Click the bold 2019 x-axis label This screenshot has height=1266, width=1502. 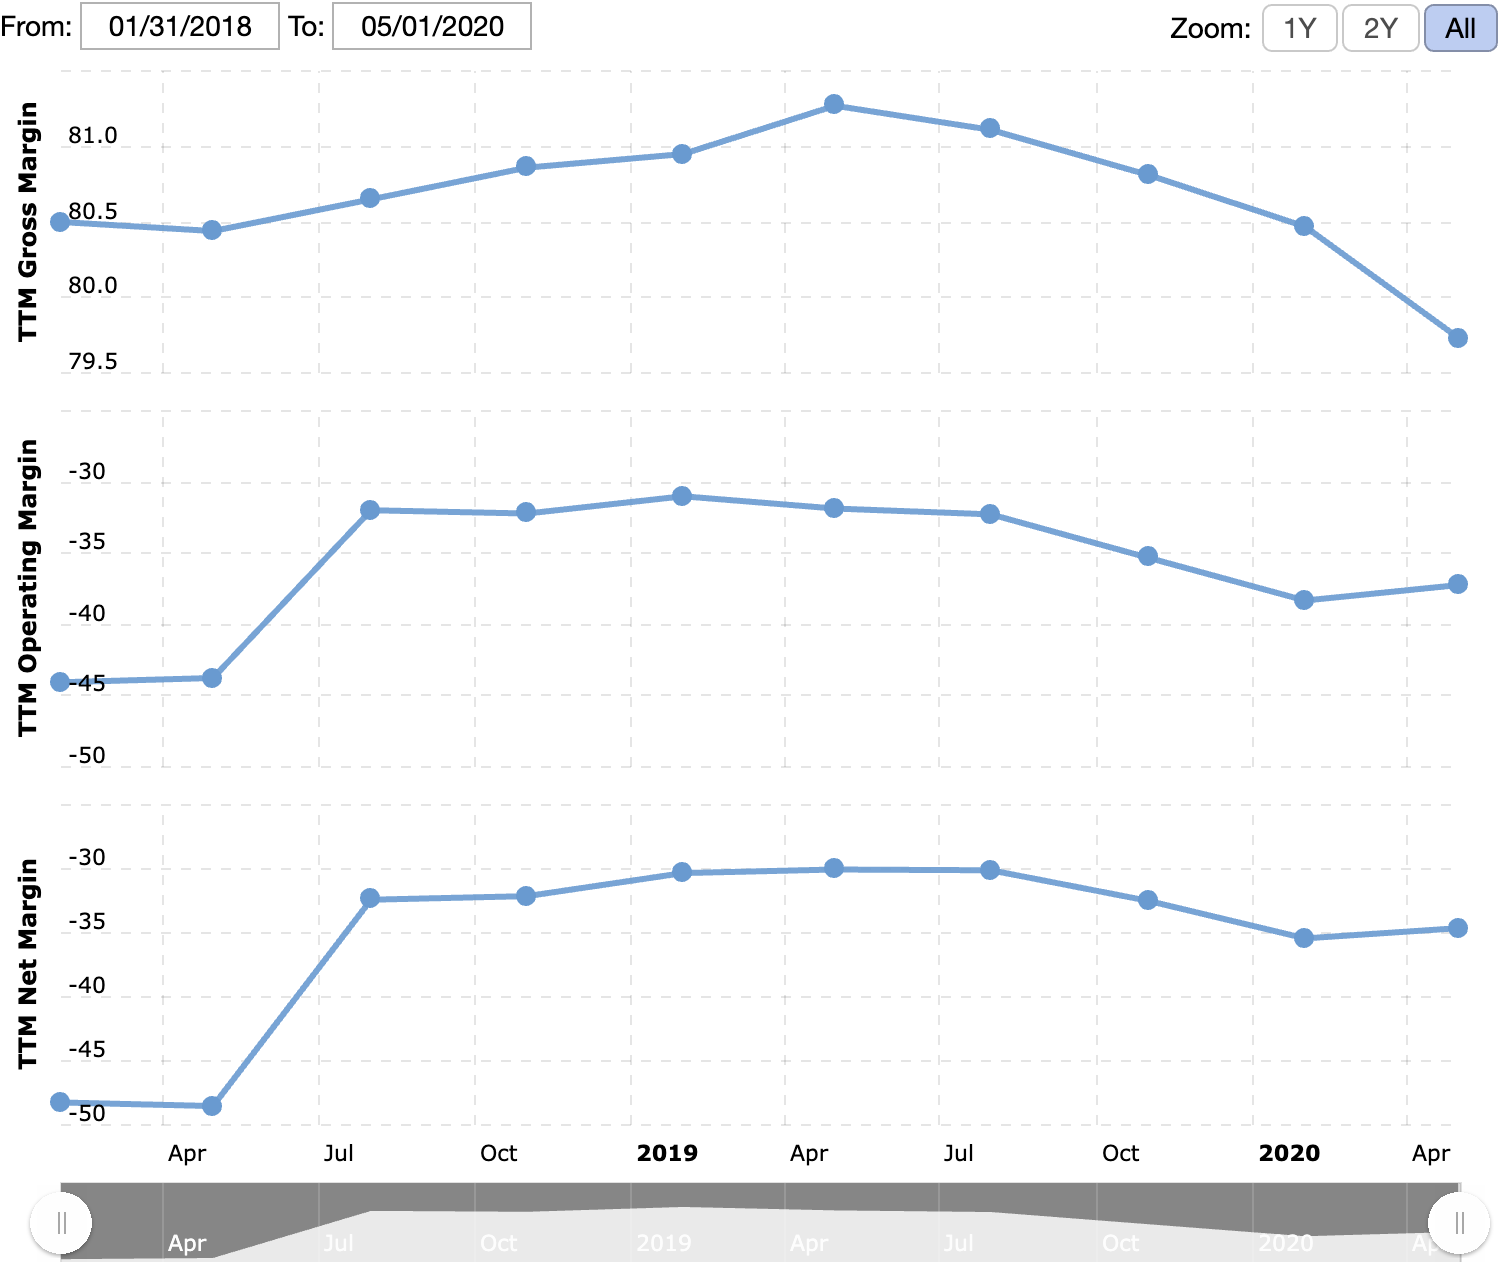point(667,1153)
